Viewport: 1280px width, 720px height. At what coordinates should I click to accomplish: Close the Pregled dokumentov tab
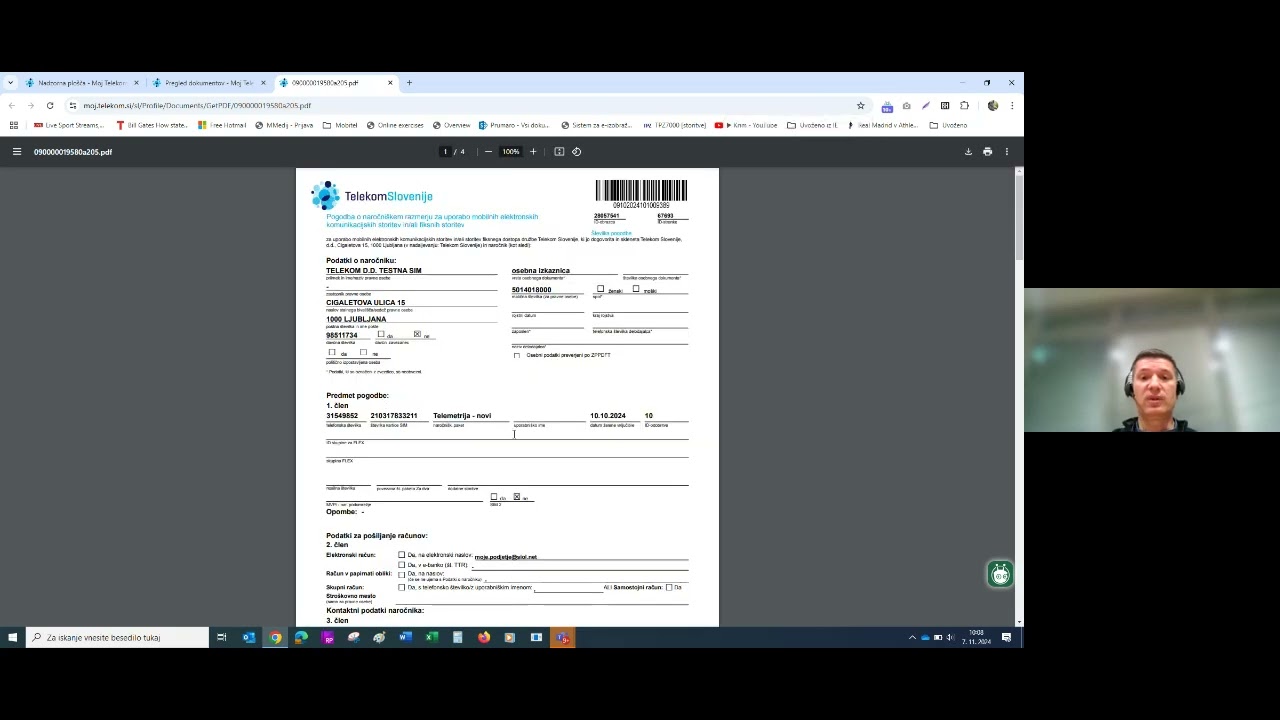point(263,83)
